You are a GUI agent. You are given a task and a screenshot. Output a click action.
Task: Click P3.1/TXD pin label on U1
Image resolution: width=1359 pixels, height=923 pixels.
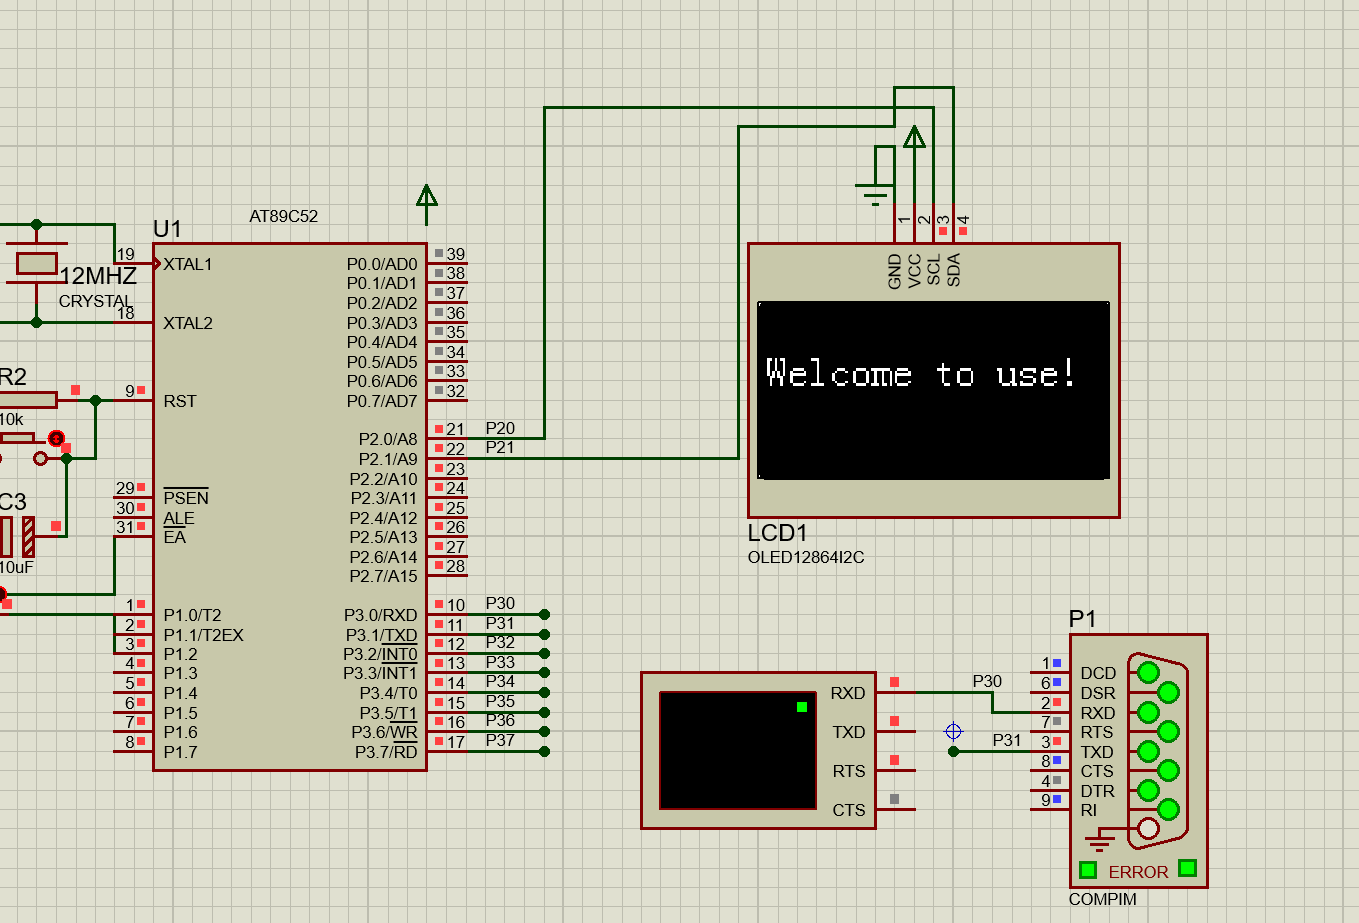click(381, 635)
